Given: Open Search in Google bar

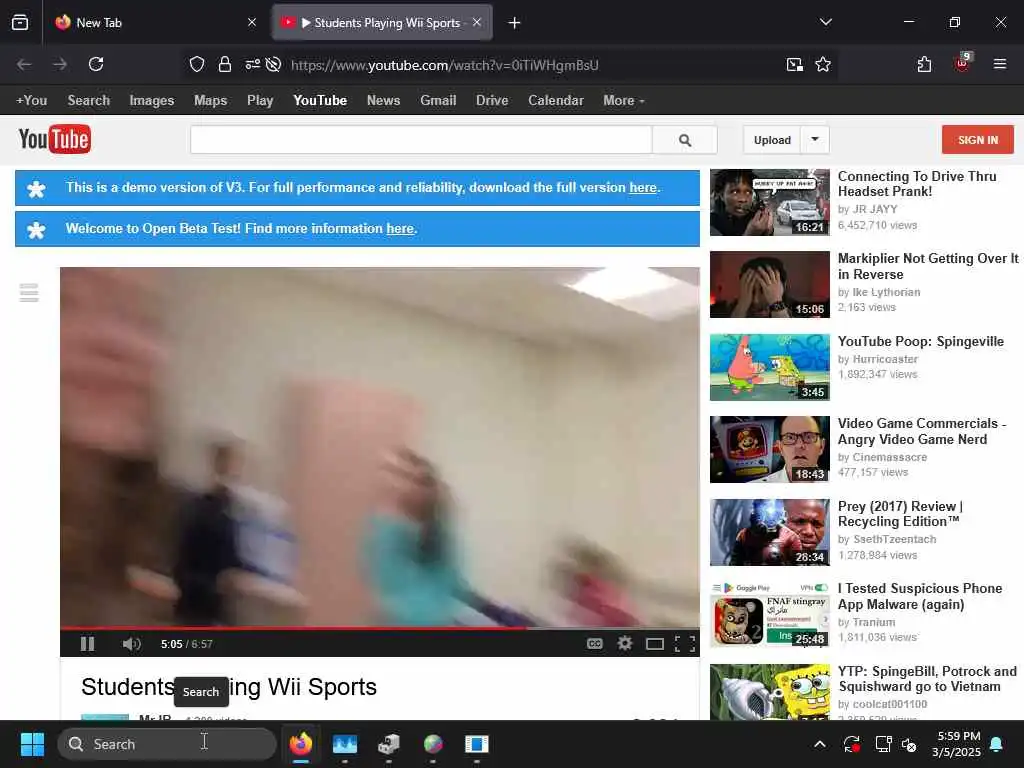Looking at the screenshot, I should tap(89, 101).
